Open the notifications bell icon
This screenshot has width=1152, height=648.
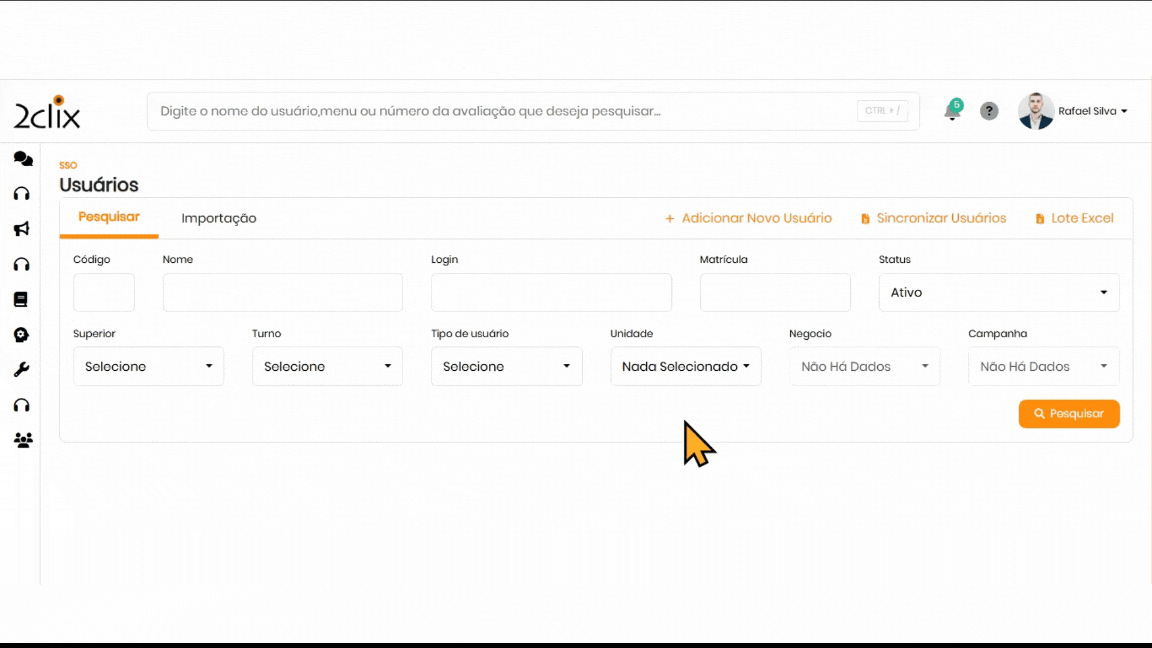pos(952,111)
